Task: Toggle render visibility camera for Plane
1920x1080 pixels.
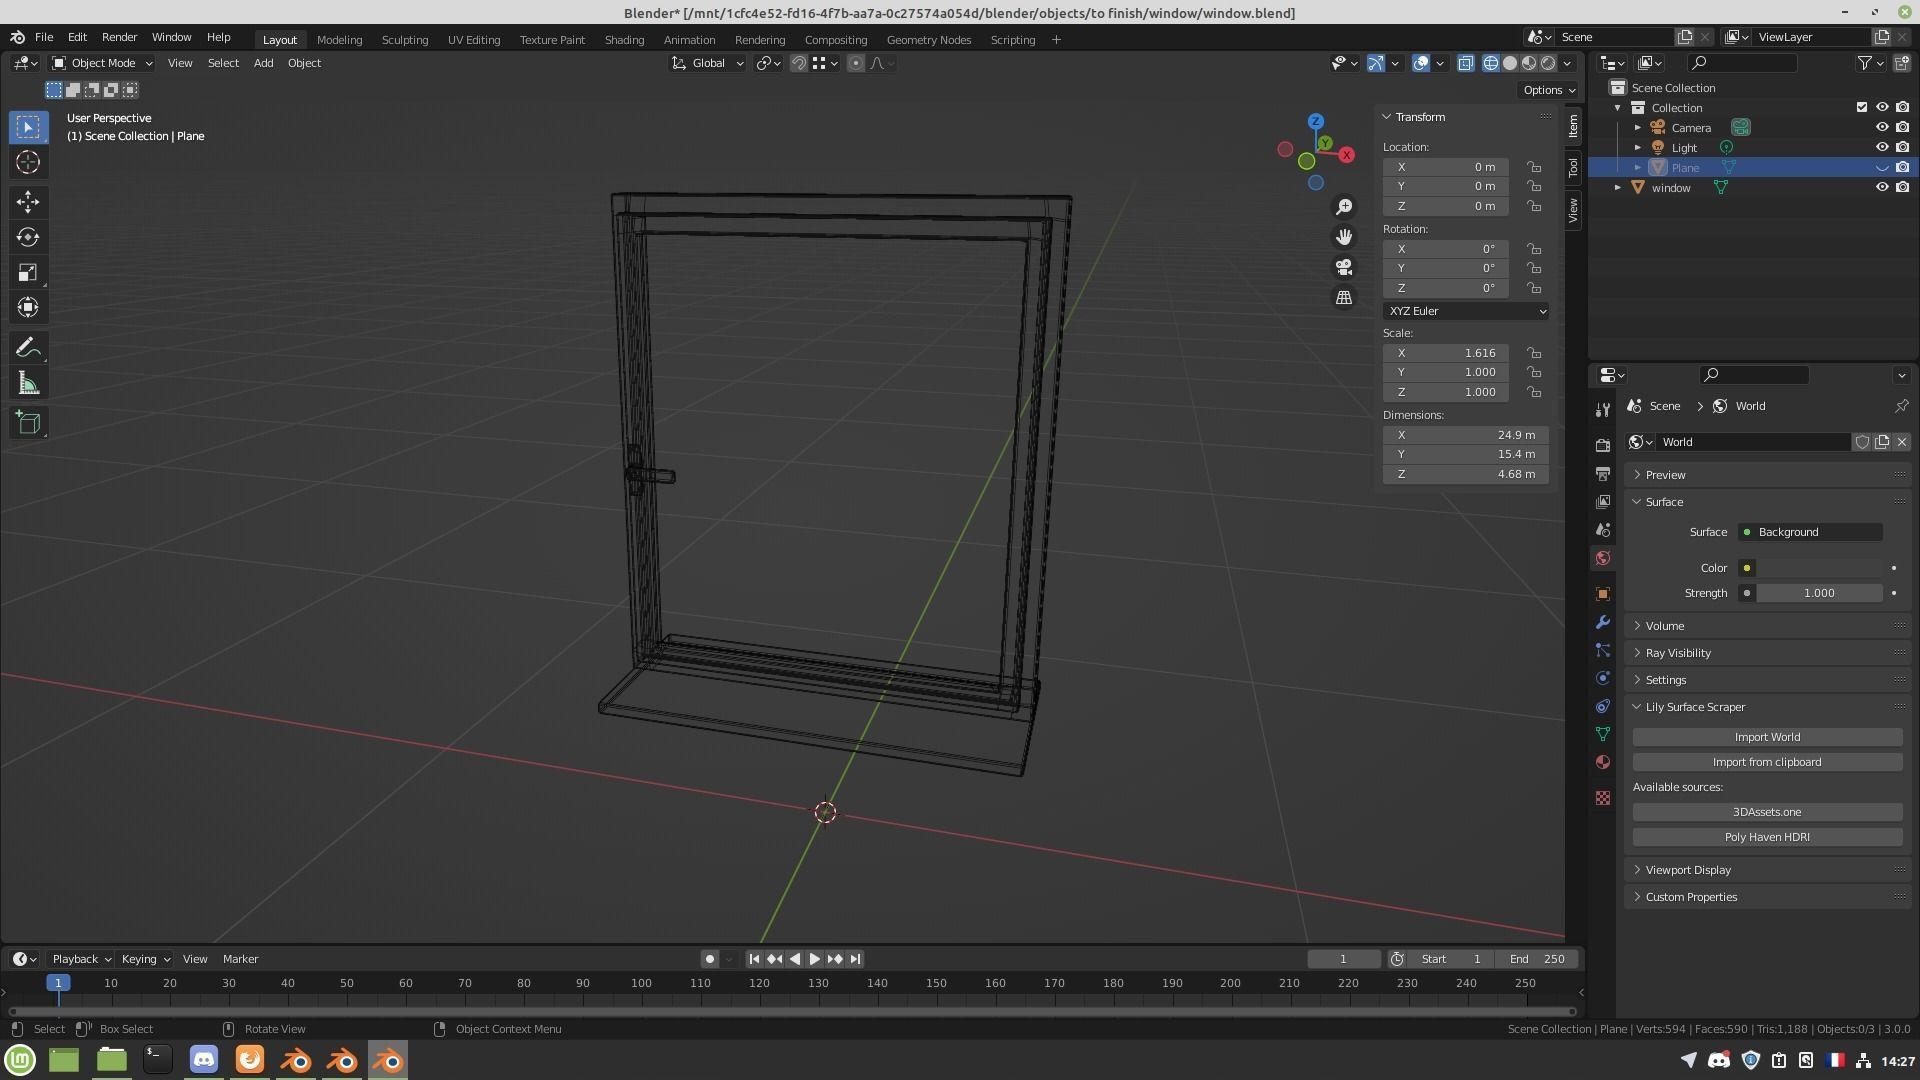Action: pos(1902,168)
